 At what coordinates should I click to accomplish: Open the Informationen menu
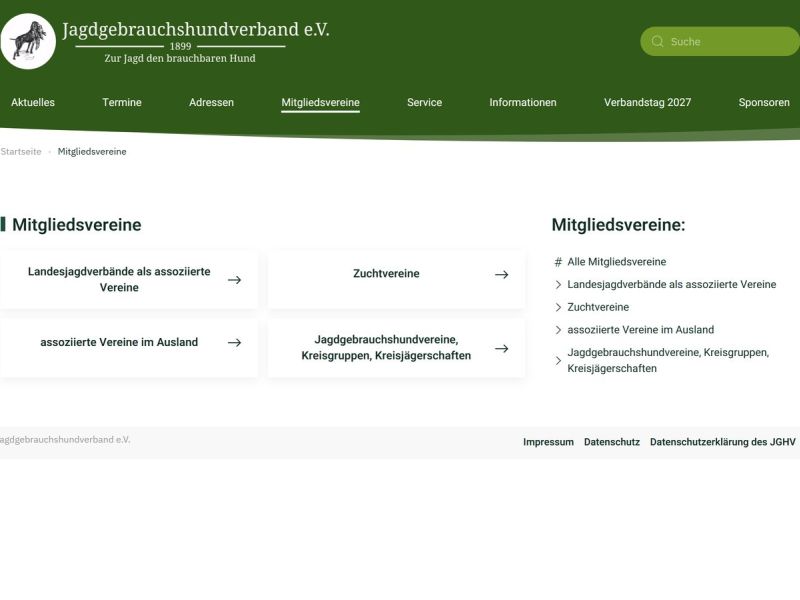point(523,102)
